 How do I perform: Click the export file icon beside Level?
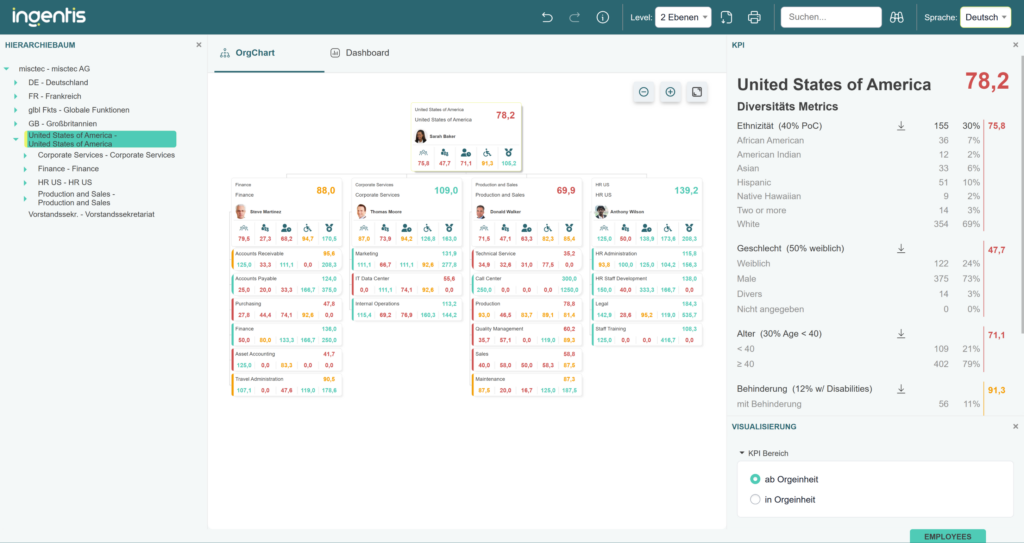[x=726, y=18]
